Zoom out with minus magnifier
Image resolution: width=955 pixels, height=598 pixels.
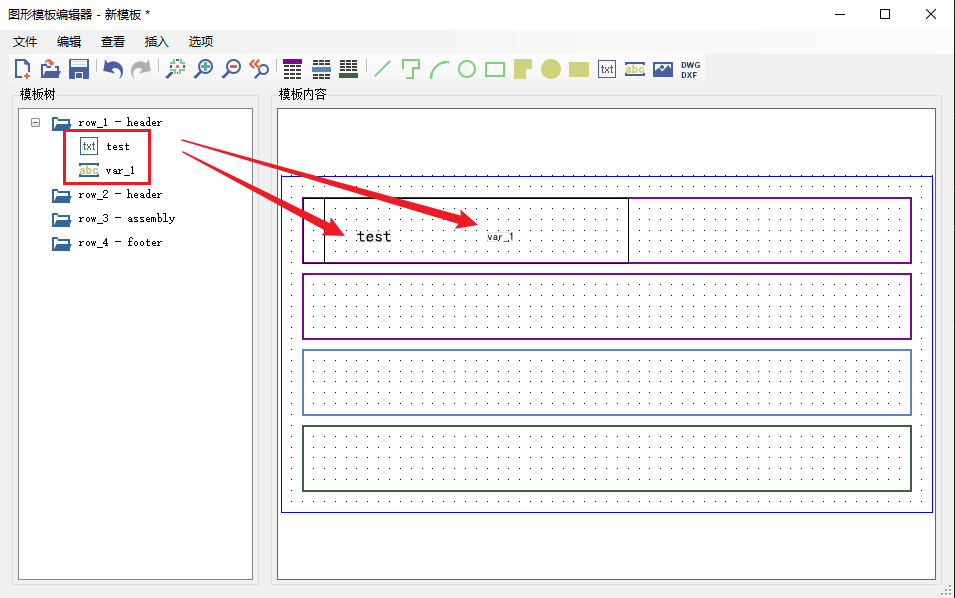click(x=231, y=69)
